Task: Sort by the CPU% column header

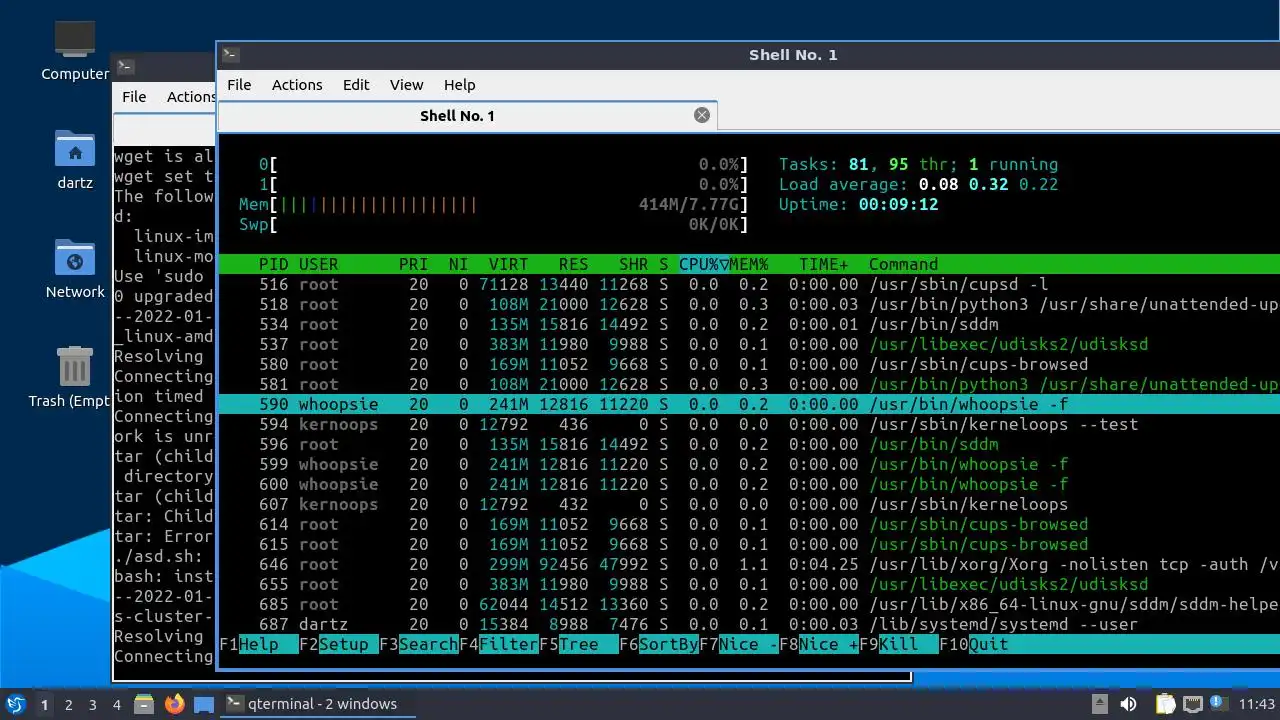Action: [x=704, y=264]
